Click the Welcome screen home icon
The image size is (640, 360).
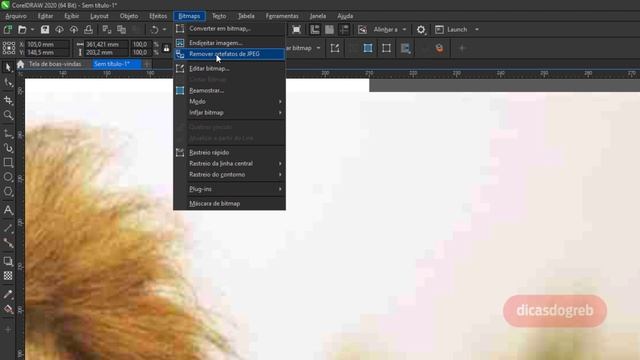coord(20,64)
